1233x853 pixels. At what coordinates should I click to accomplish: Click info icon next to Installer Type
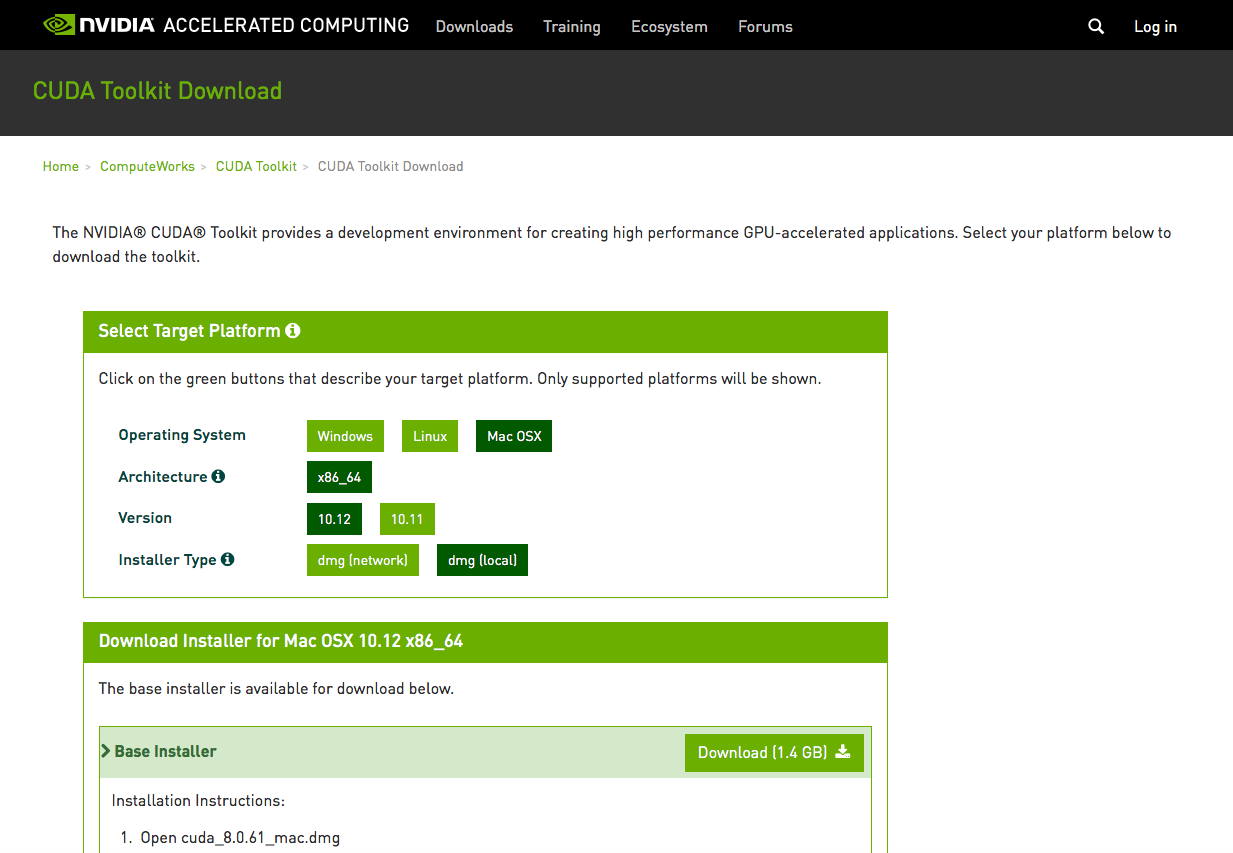tap(228, 560)
